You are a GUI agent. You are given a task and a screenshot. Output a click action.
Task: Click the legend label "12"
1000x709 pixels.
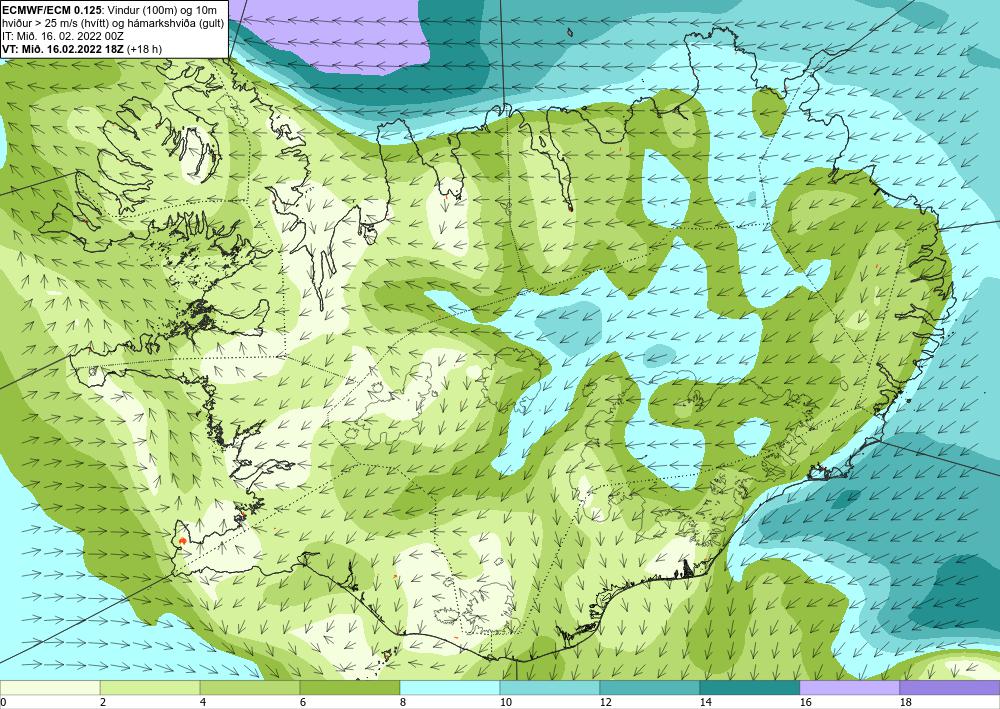tap(605, 702)
